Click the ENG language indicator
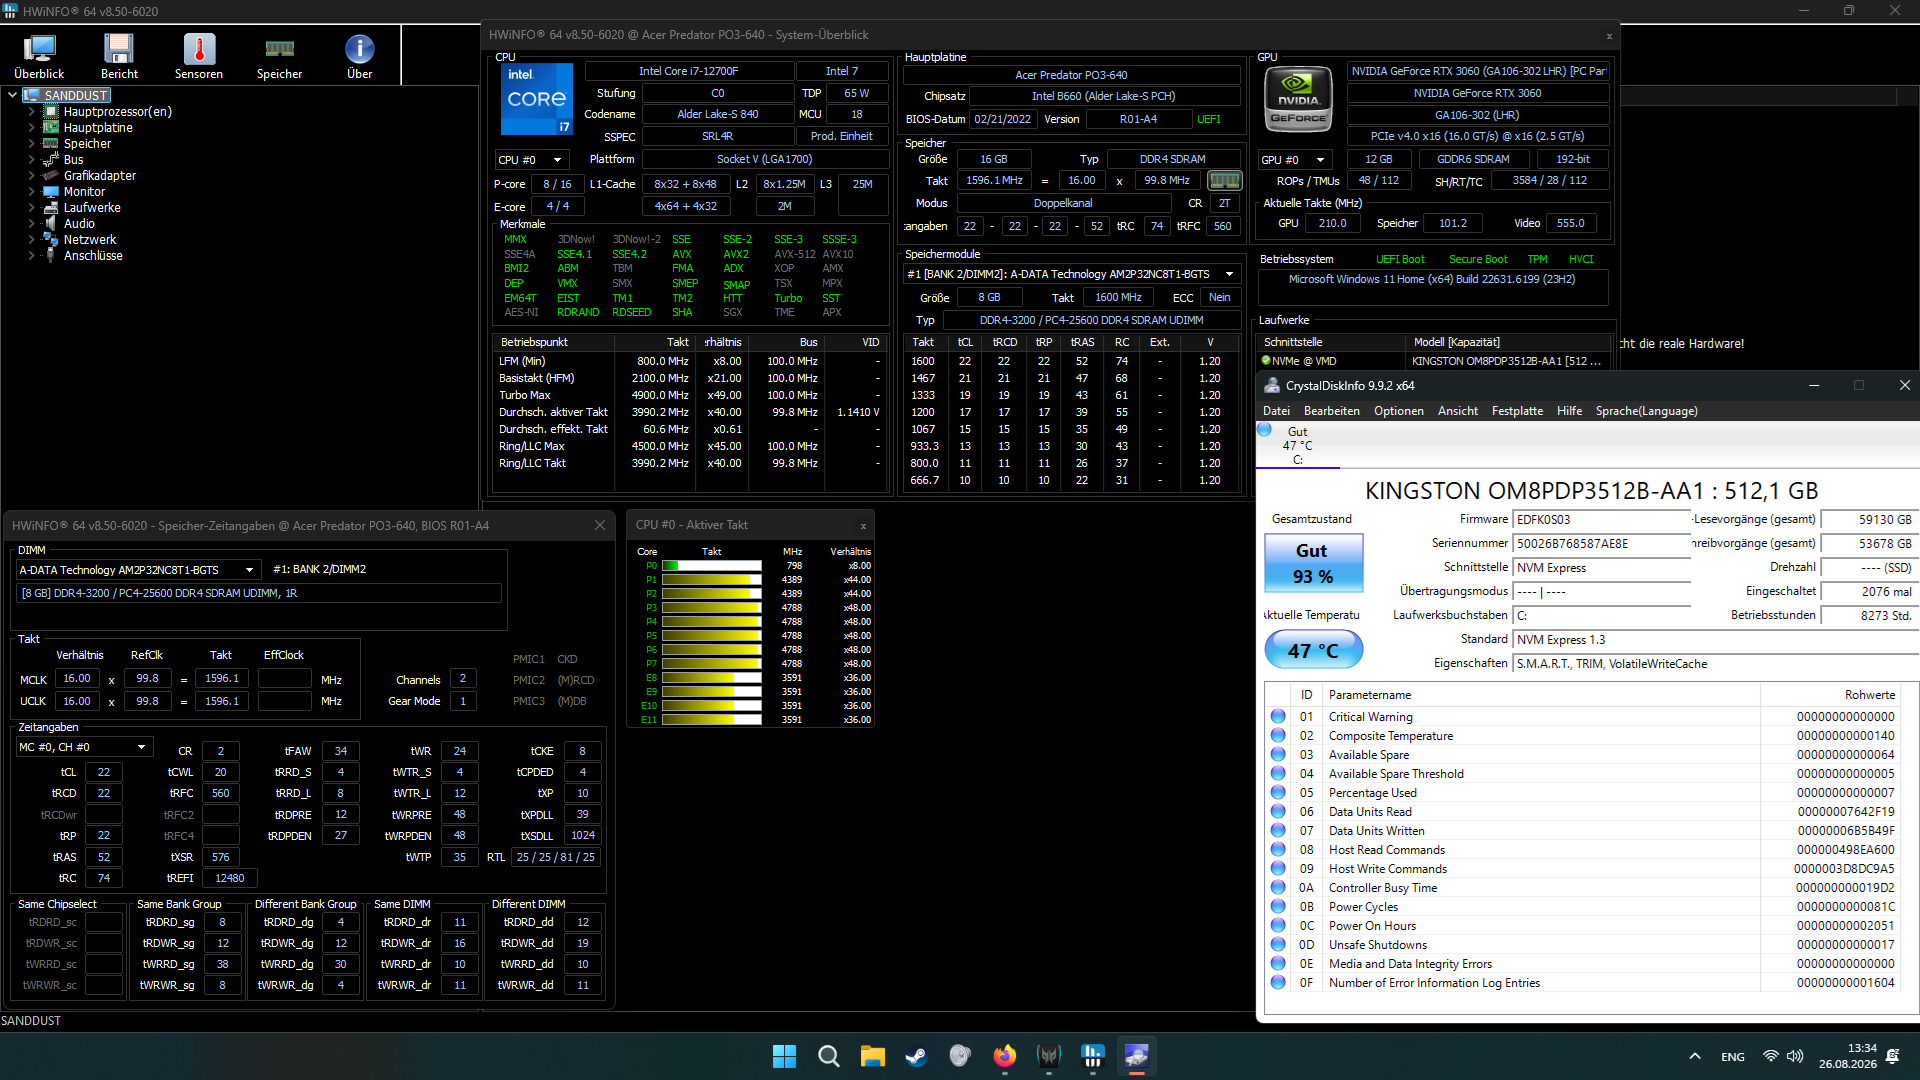 tap(1733, 1057)
